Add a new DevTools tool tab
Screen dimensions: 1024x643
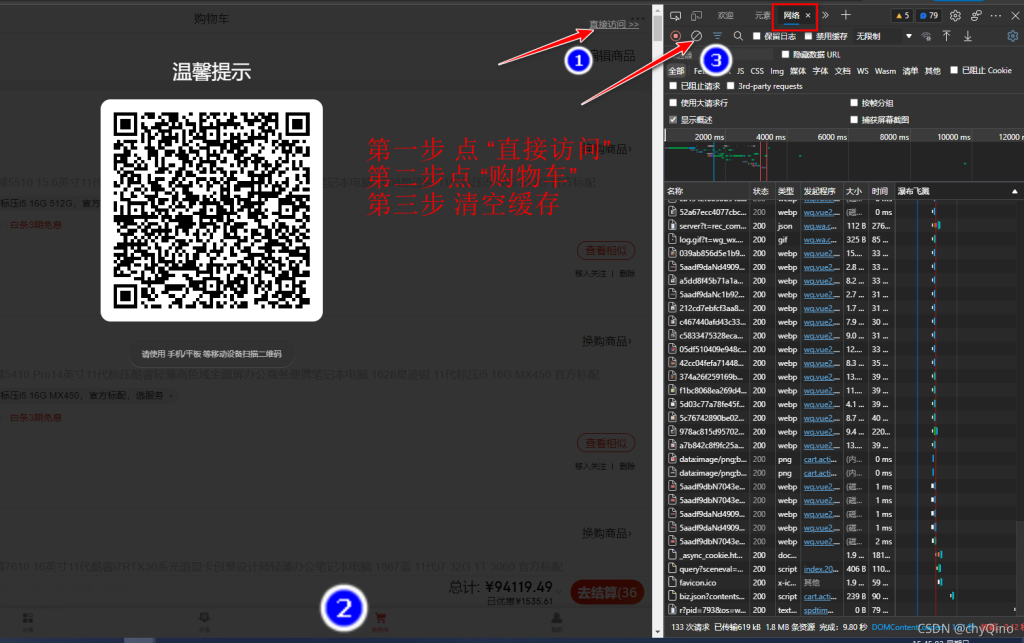(846, 15)
